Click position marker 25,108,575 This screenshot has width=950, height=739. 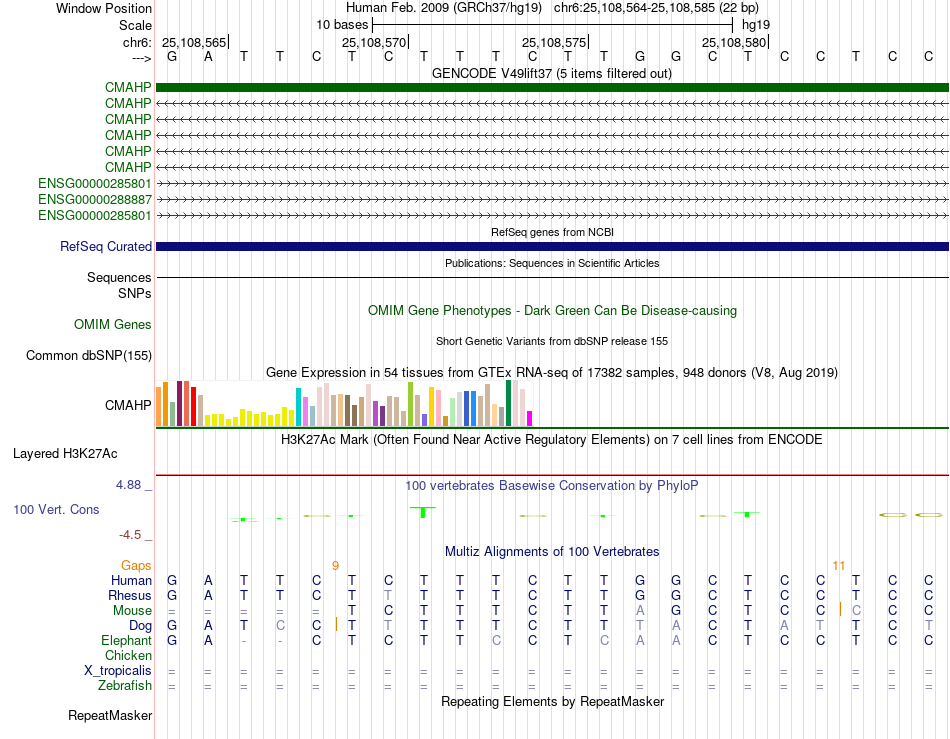tap(554, 42)
